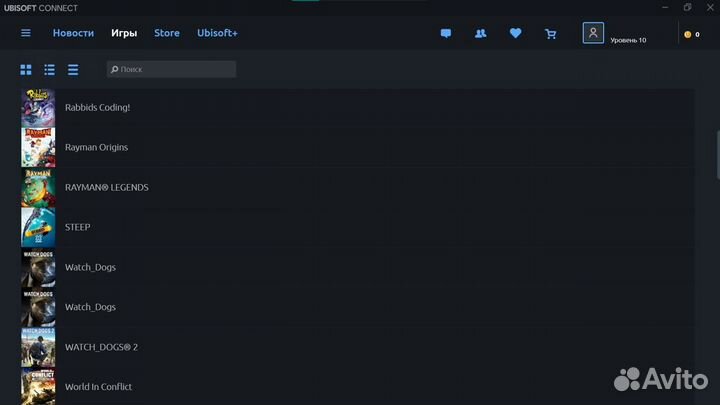Switch to large grid tile view

pyautogui.click(x=26, y=70)
